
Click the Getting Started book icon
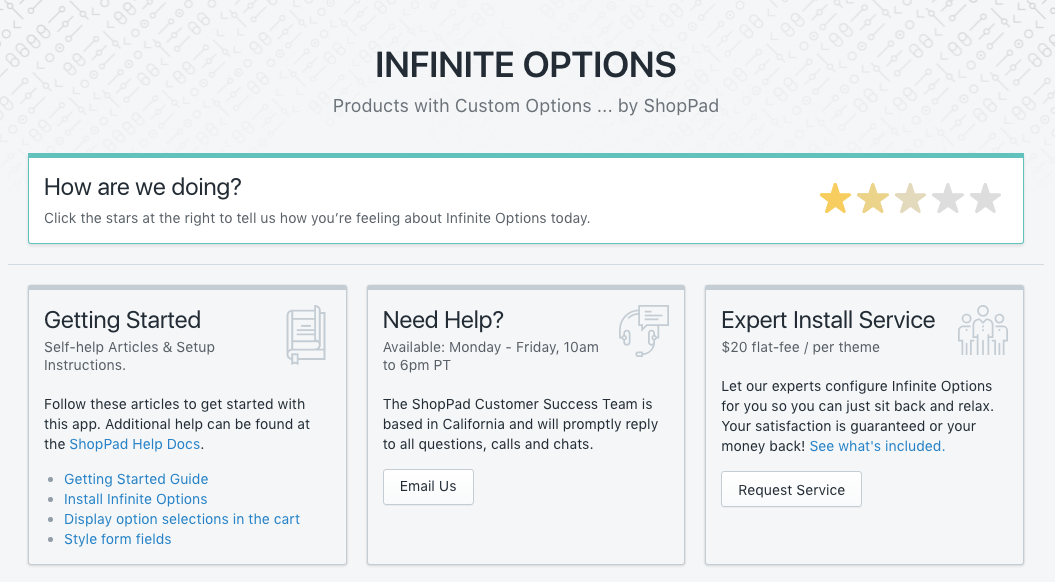(x=306, y=334)
